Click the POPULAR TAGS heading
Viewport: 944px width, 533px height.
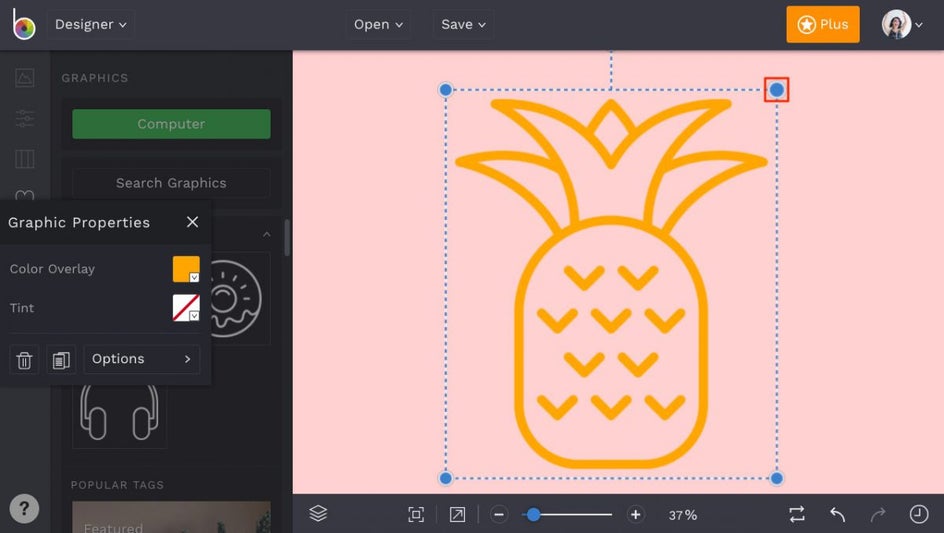tap(117, 485)
